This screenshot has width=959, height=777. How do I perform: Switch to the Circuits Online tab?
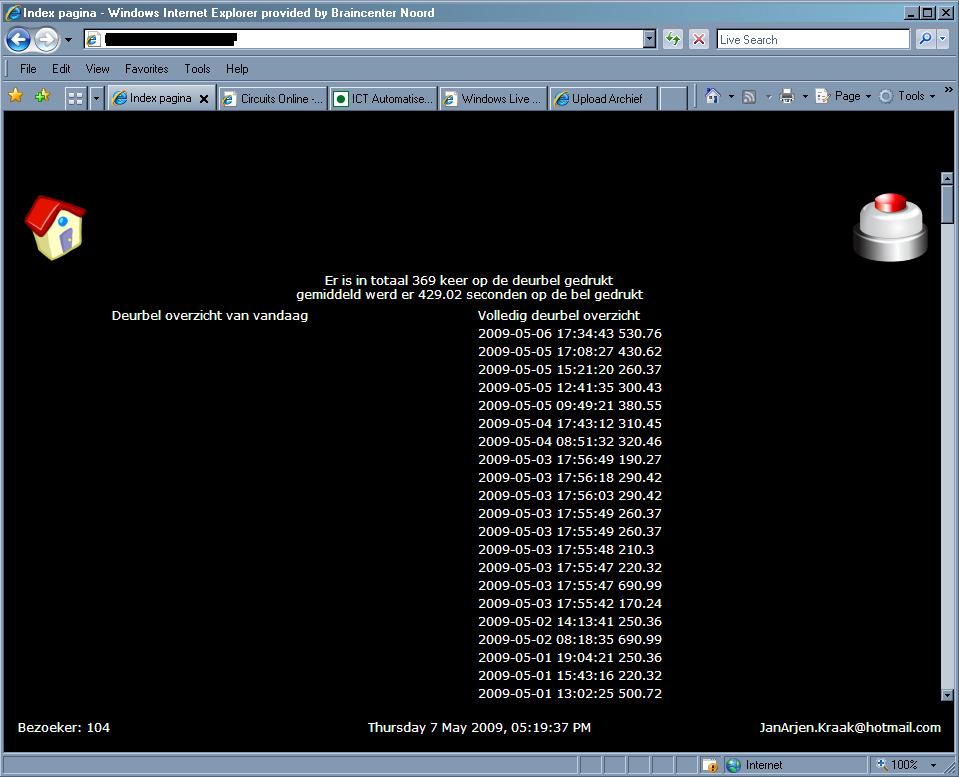272,99
